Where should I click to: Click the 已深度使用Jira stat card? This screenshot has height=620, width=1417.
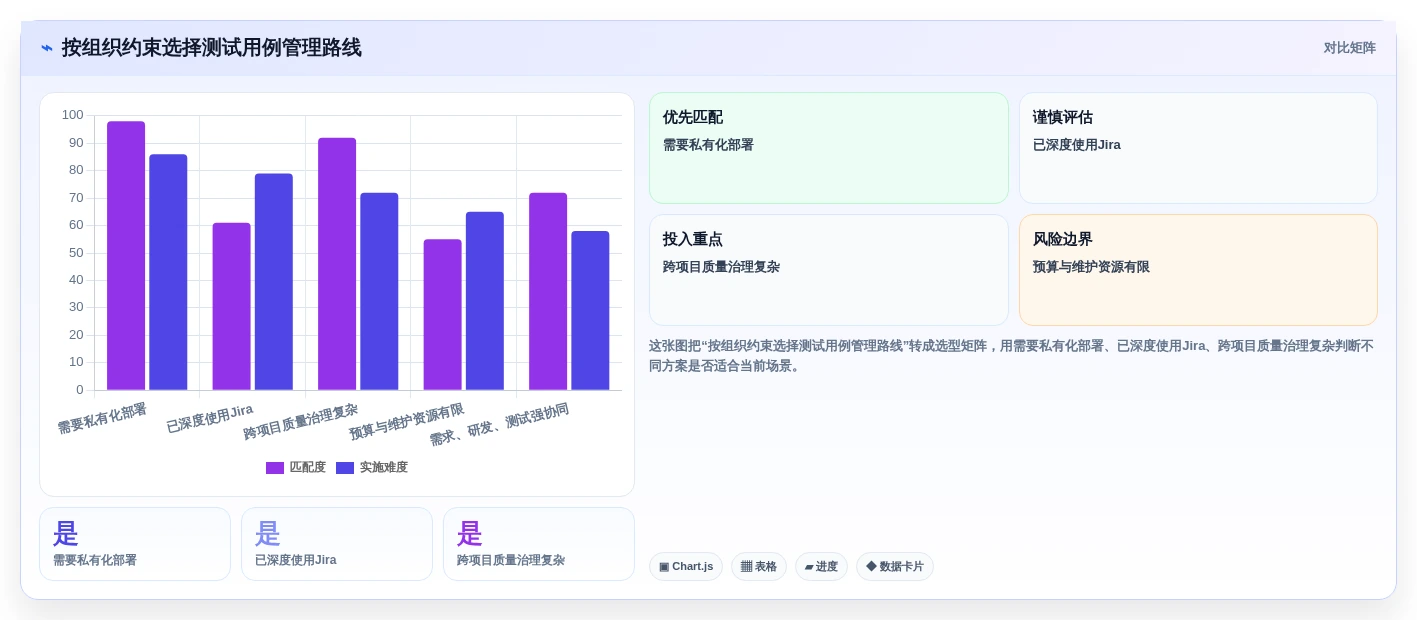[337, 544]
